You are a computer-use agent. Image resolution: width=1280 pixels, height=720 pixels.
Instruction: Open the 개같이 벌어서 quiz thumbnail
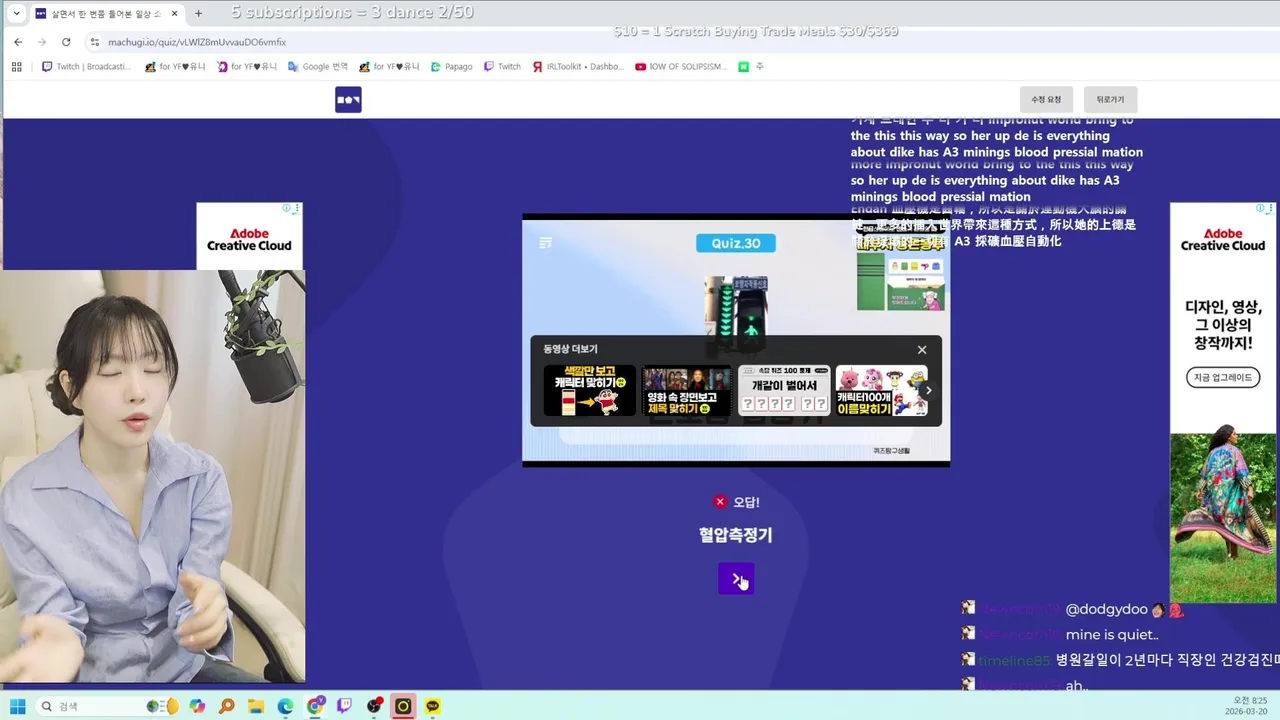[784, 391]
